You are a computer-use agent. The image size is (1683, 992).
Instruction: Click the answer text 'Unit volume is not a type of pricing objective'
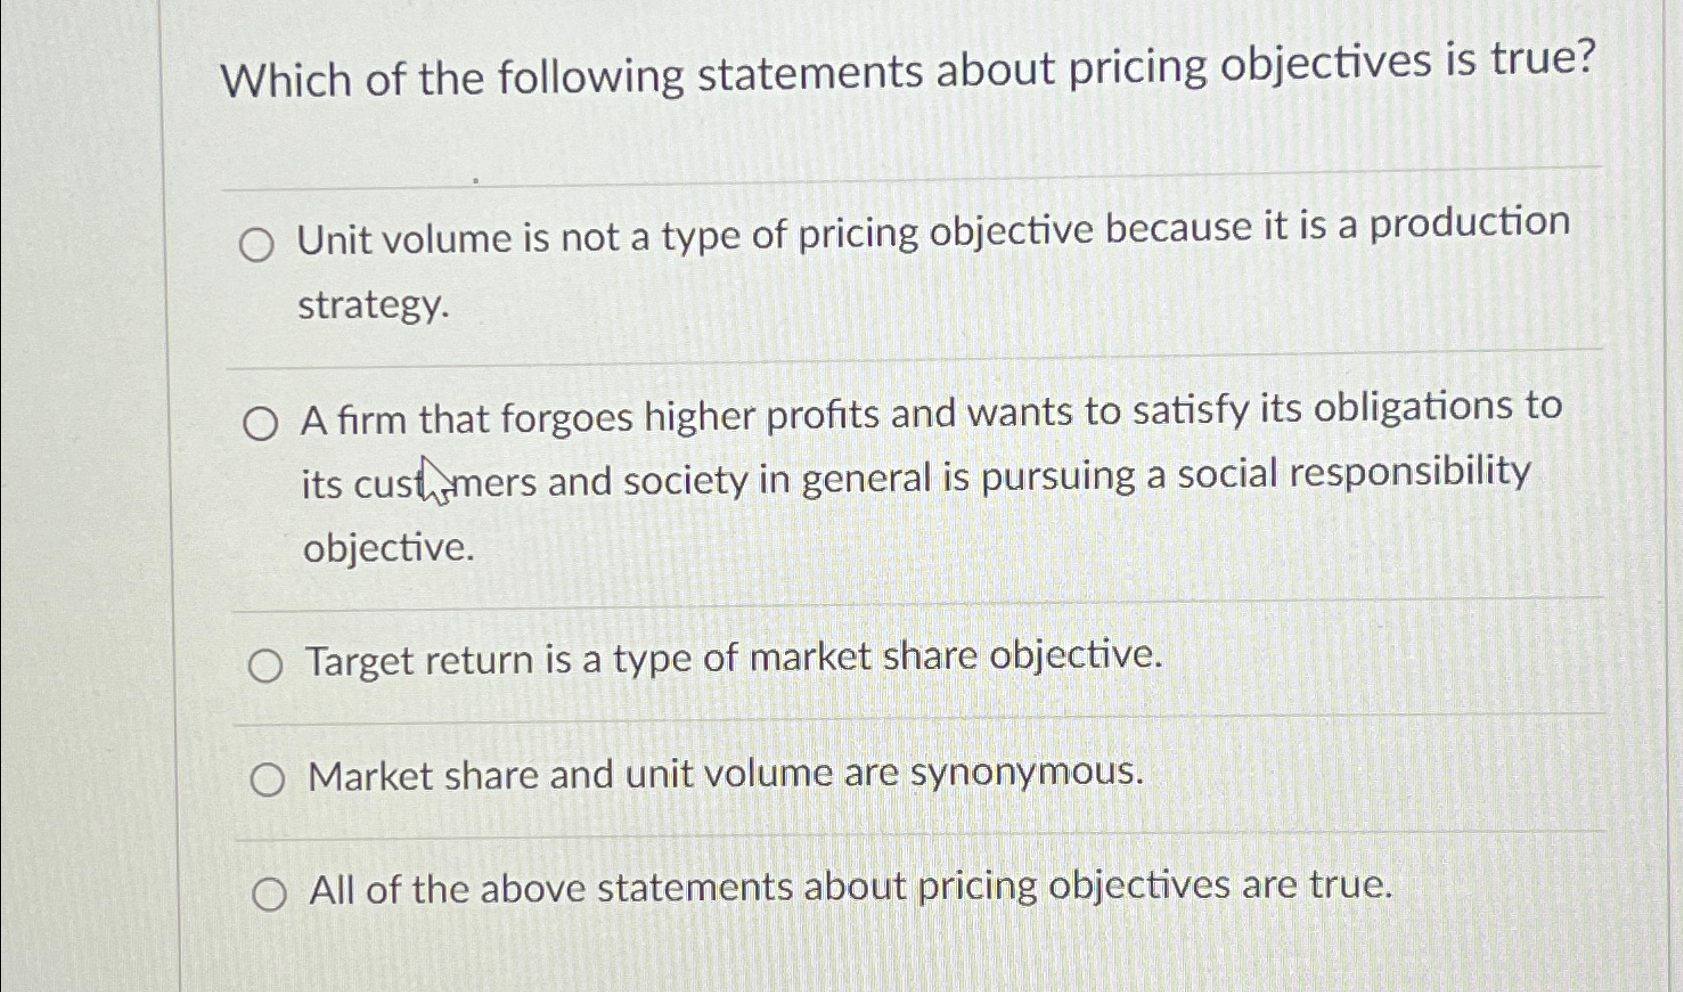pos(696,236)
